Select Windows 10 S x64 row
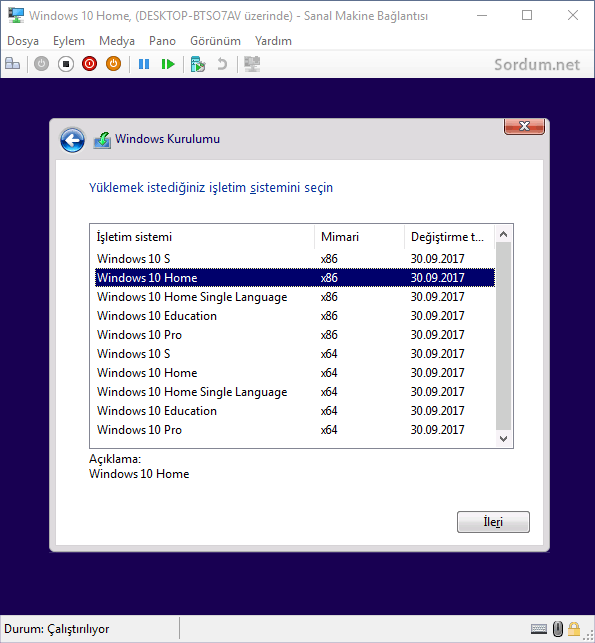Image resolution: width=595 pixels, height=643 pixels. coord(294,353)
